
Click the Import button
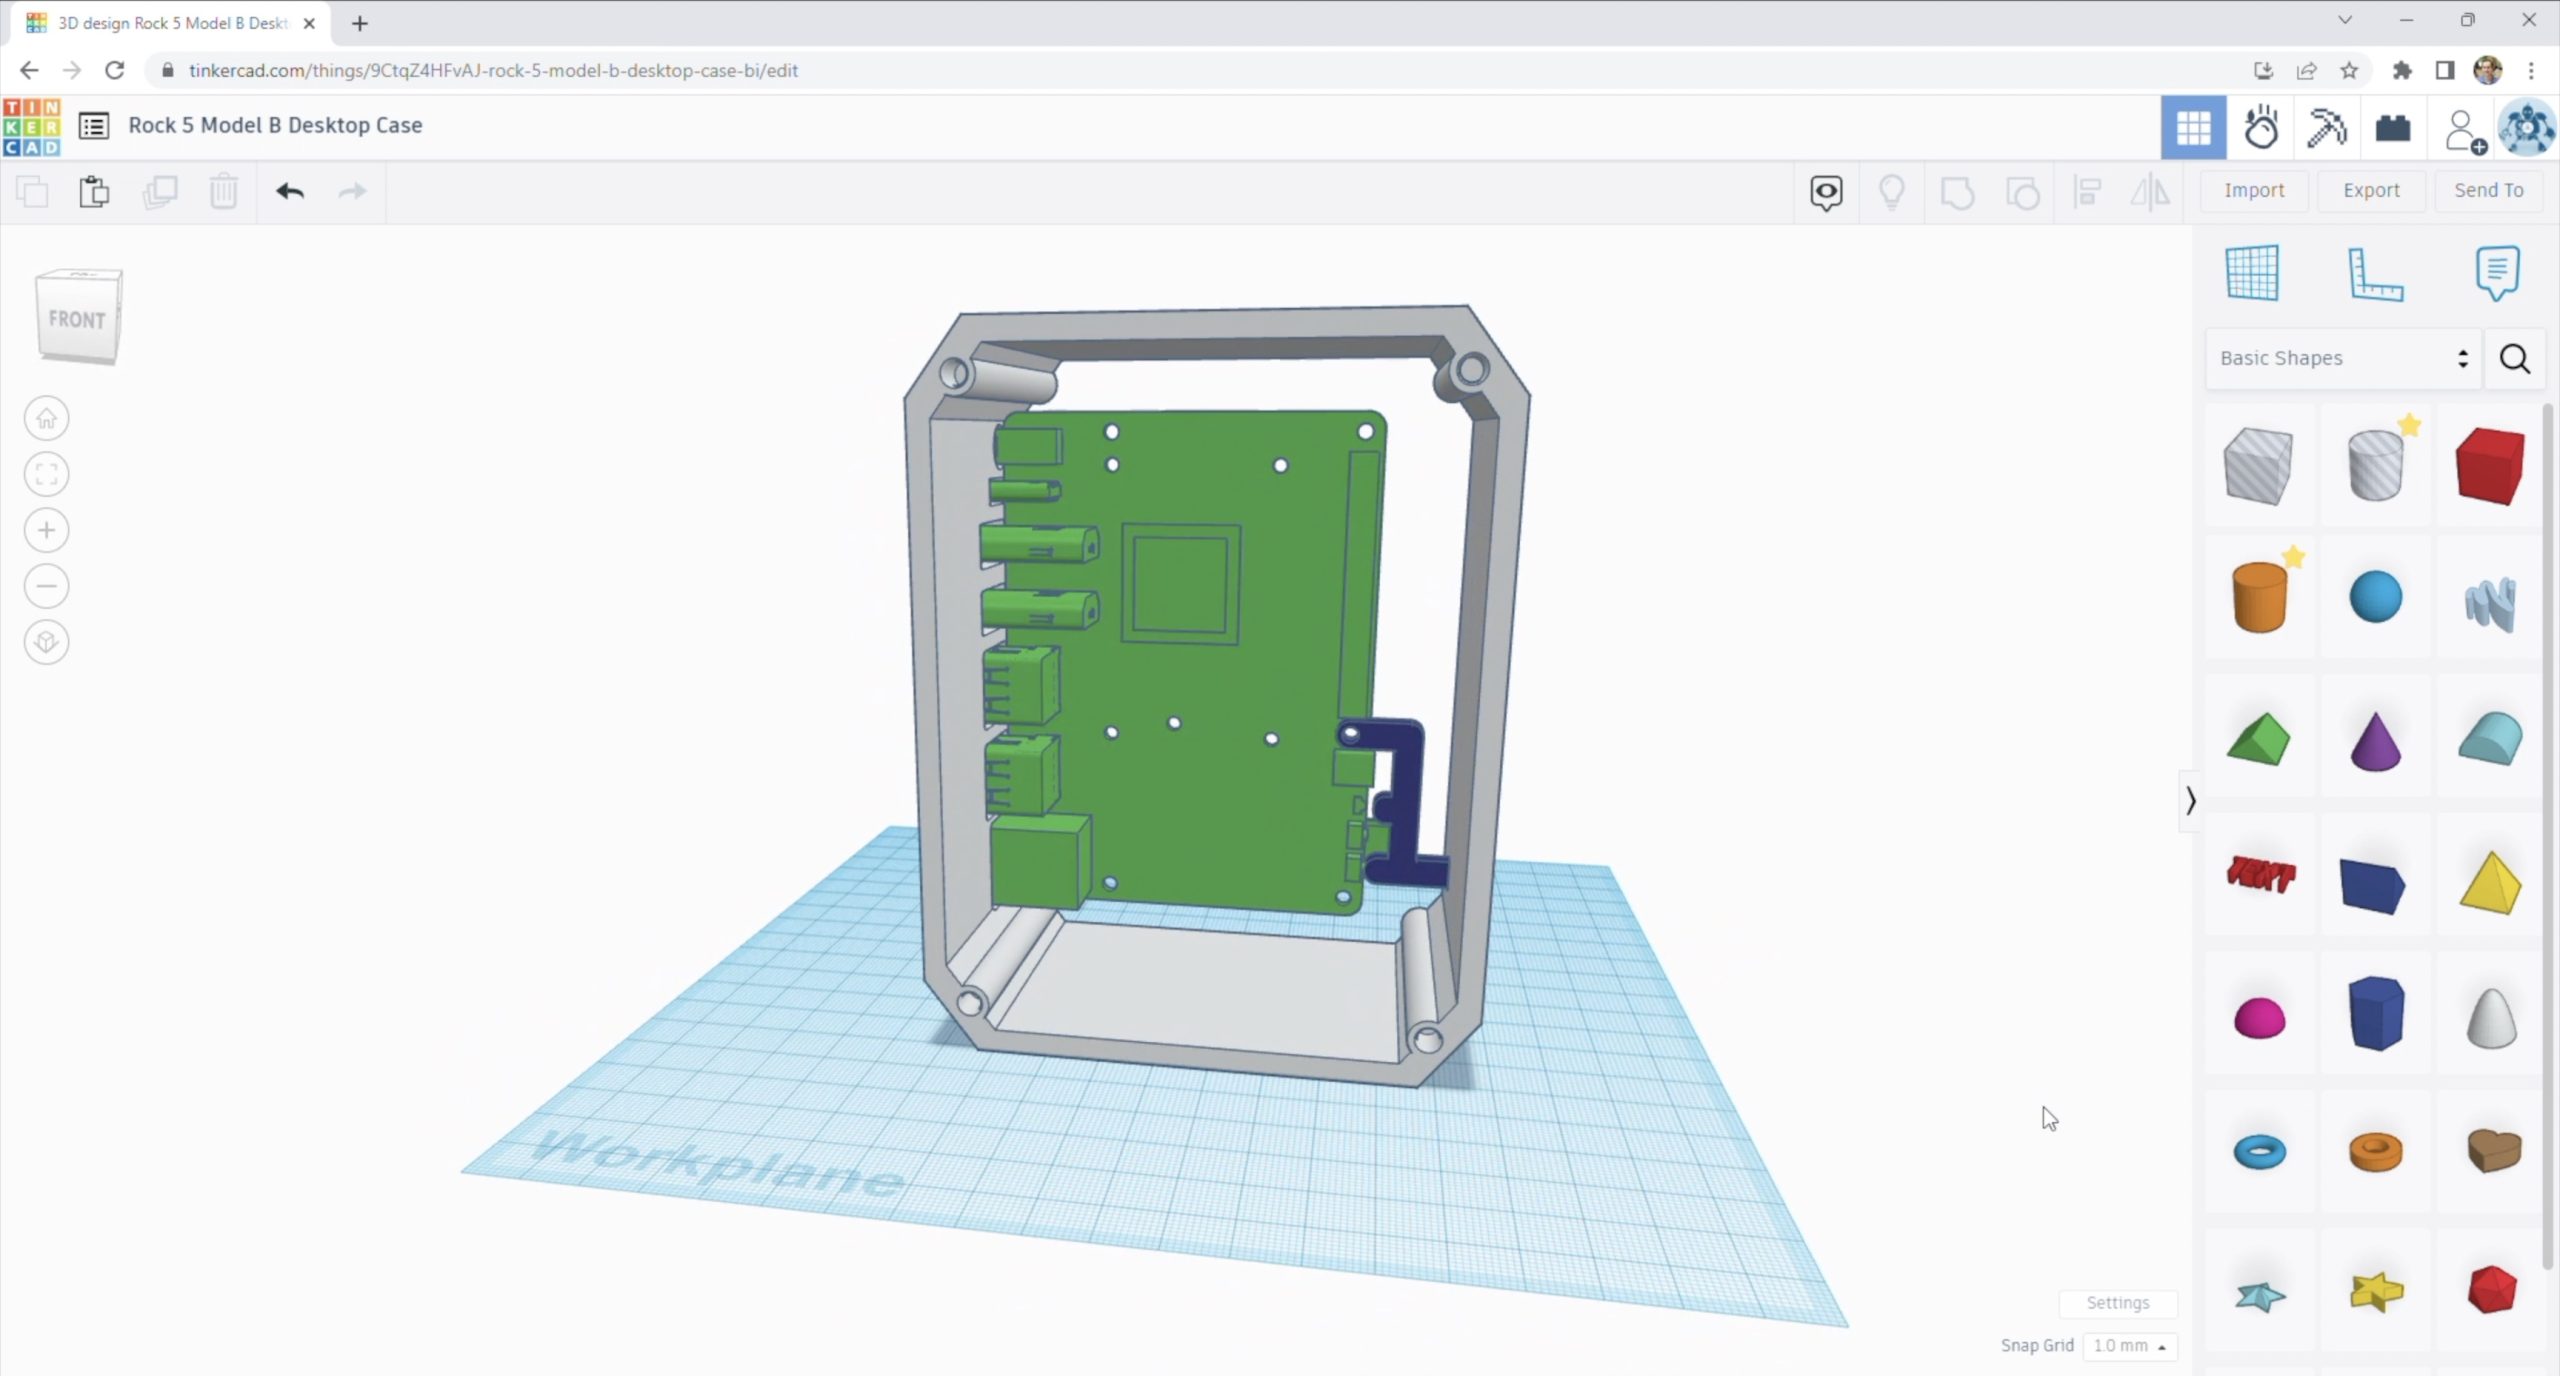click(x=2254, y=190)
